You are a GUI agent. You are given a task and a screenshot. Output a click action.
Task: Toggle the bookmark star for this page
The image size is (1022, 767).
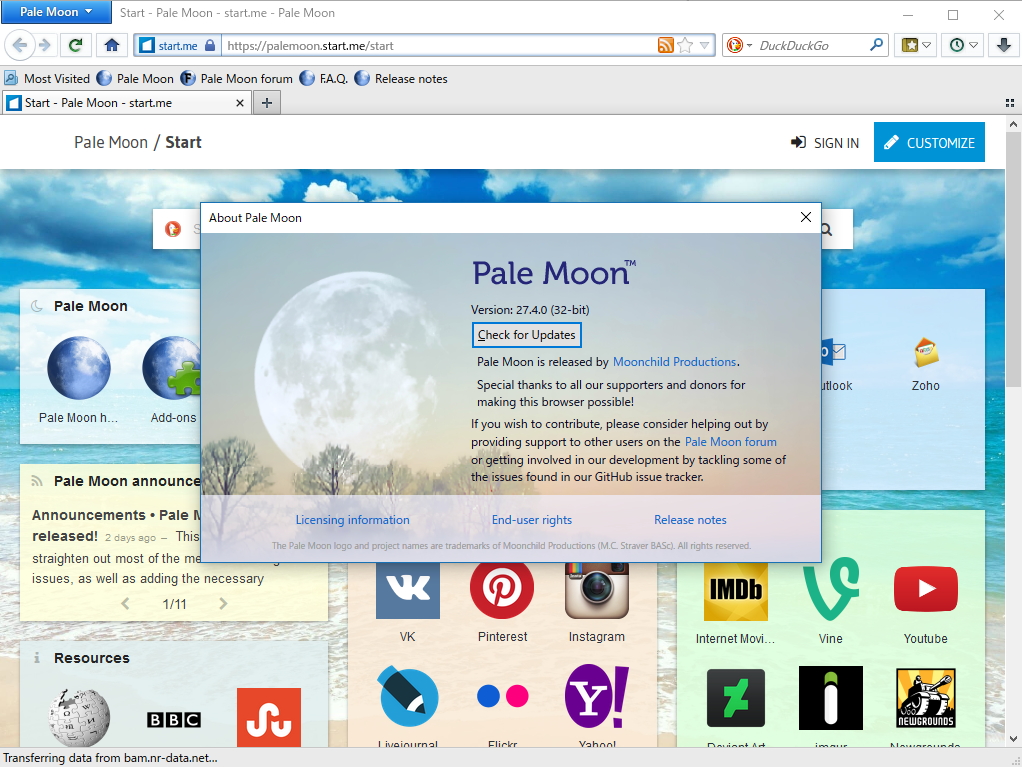coord(684,44)
